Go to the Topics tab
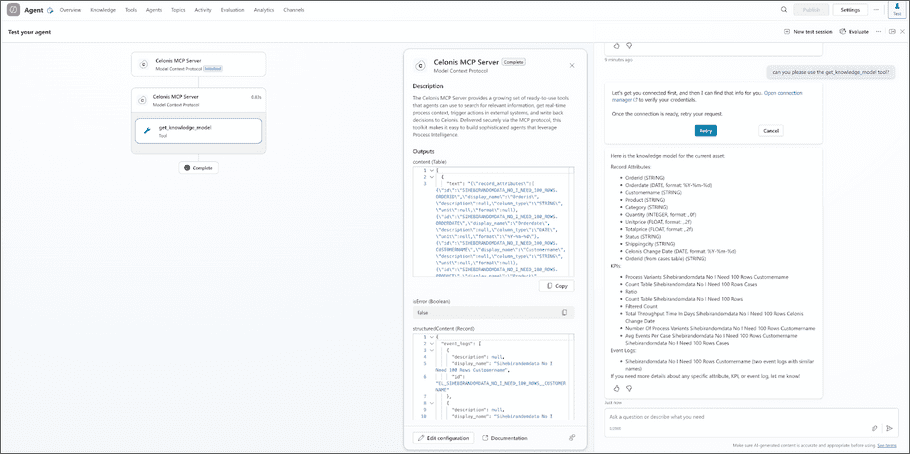The image size is (910, 454). 178,10
